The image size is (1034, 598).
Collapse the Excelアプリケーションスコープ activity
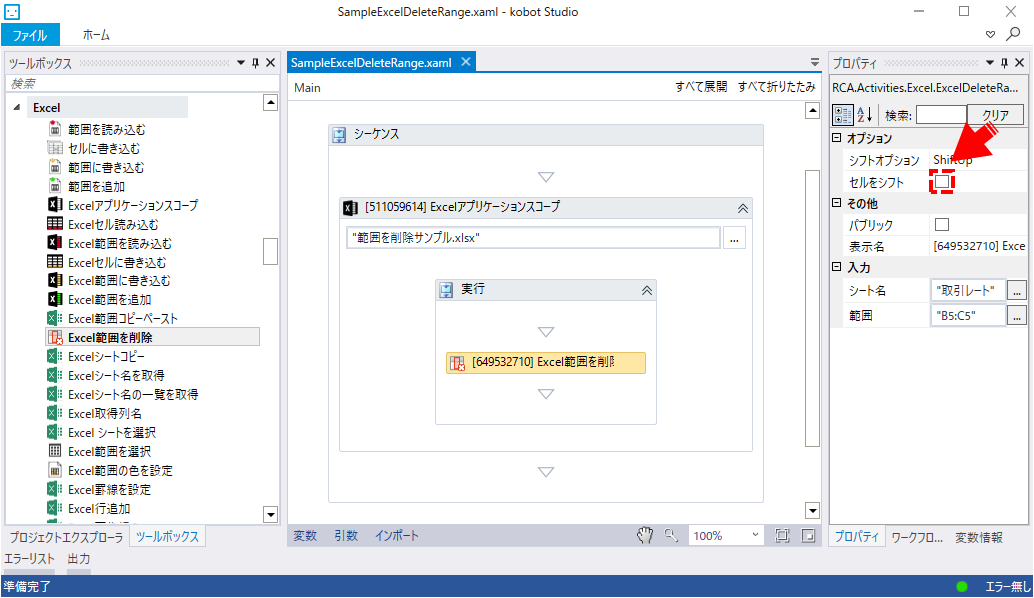pos(743,208)
